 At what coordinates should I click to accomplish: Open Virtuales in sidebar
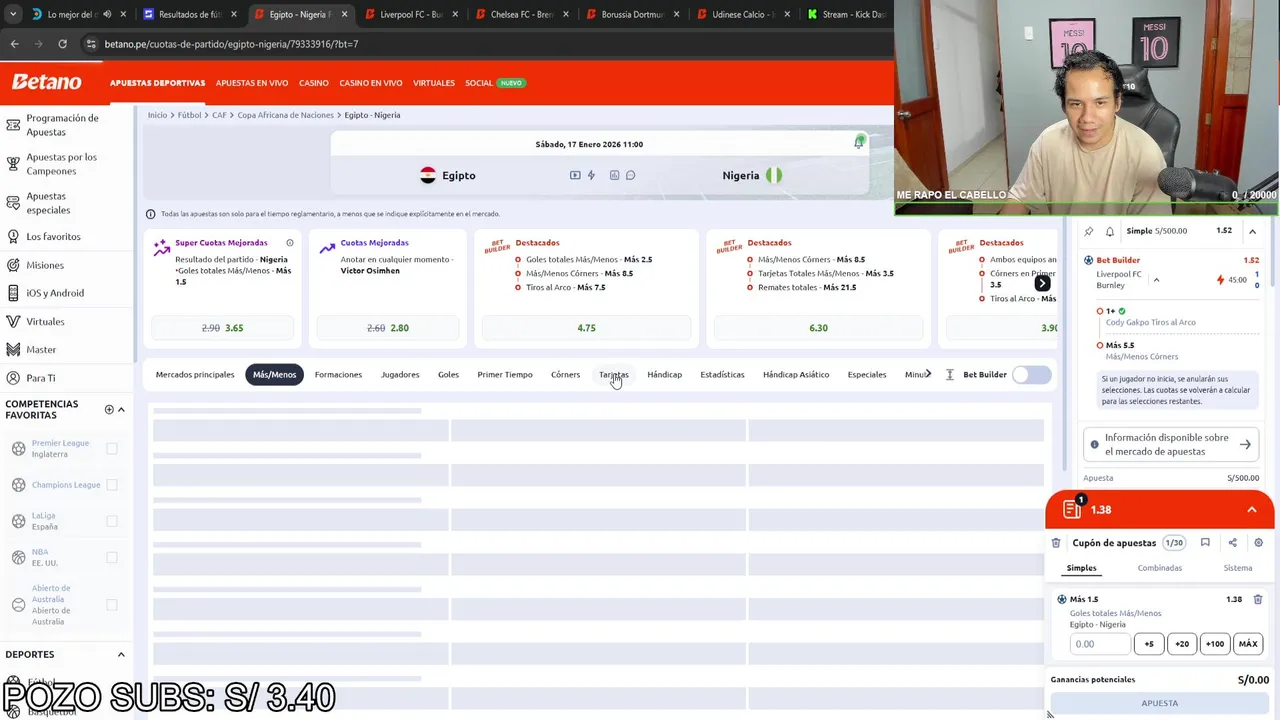[x=45, y=322]
